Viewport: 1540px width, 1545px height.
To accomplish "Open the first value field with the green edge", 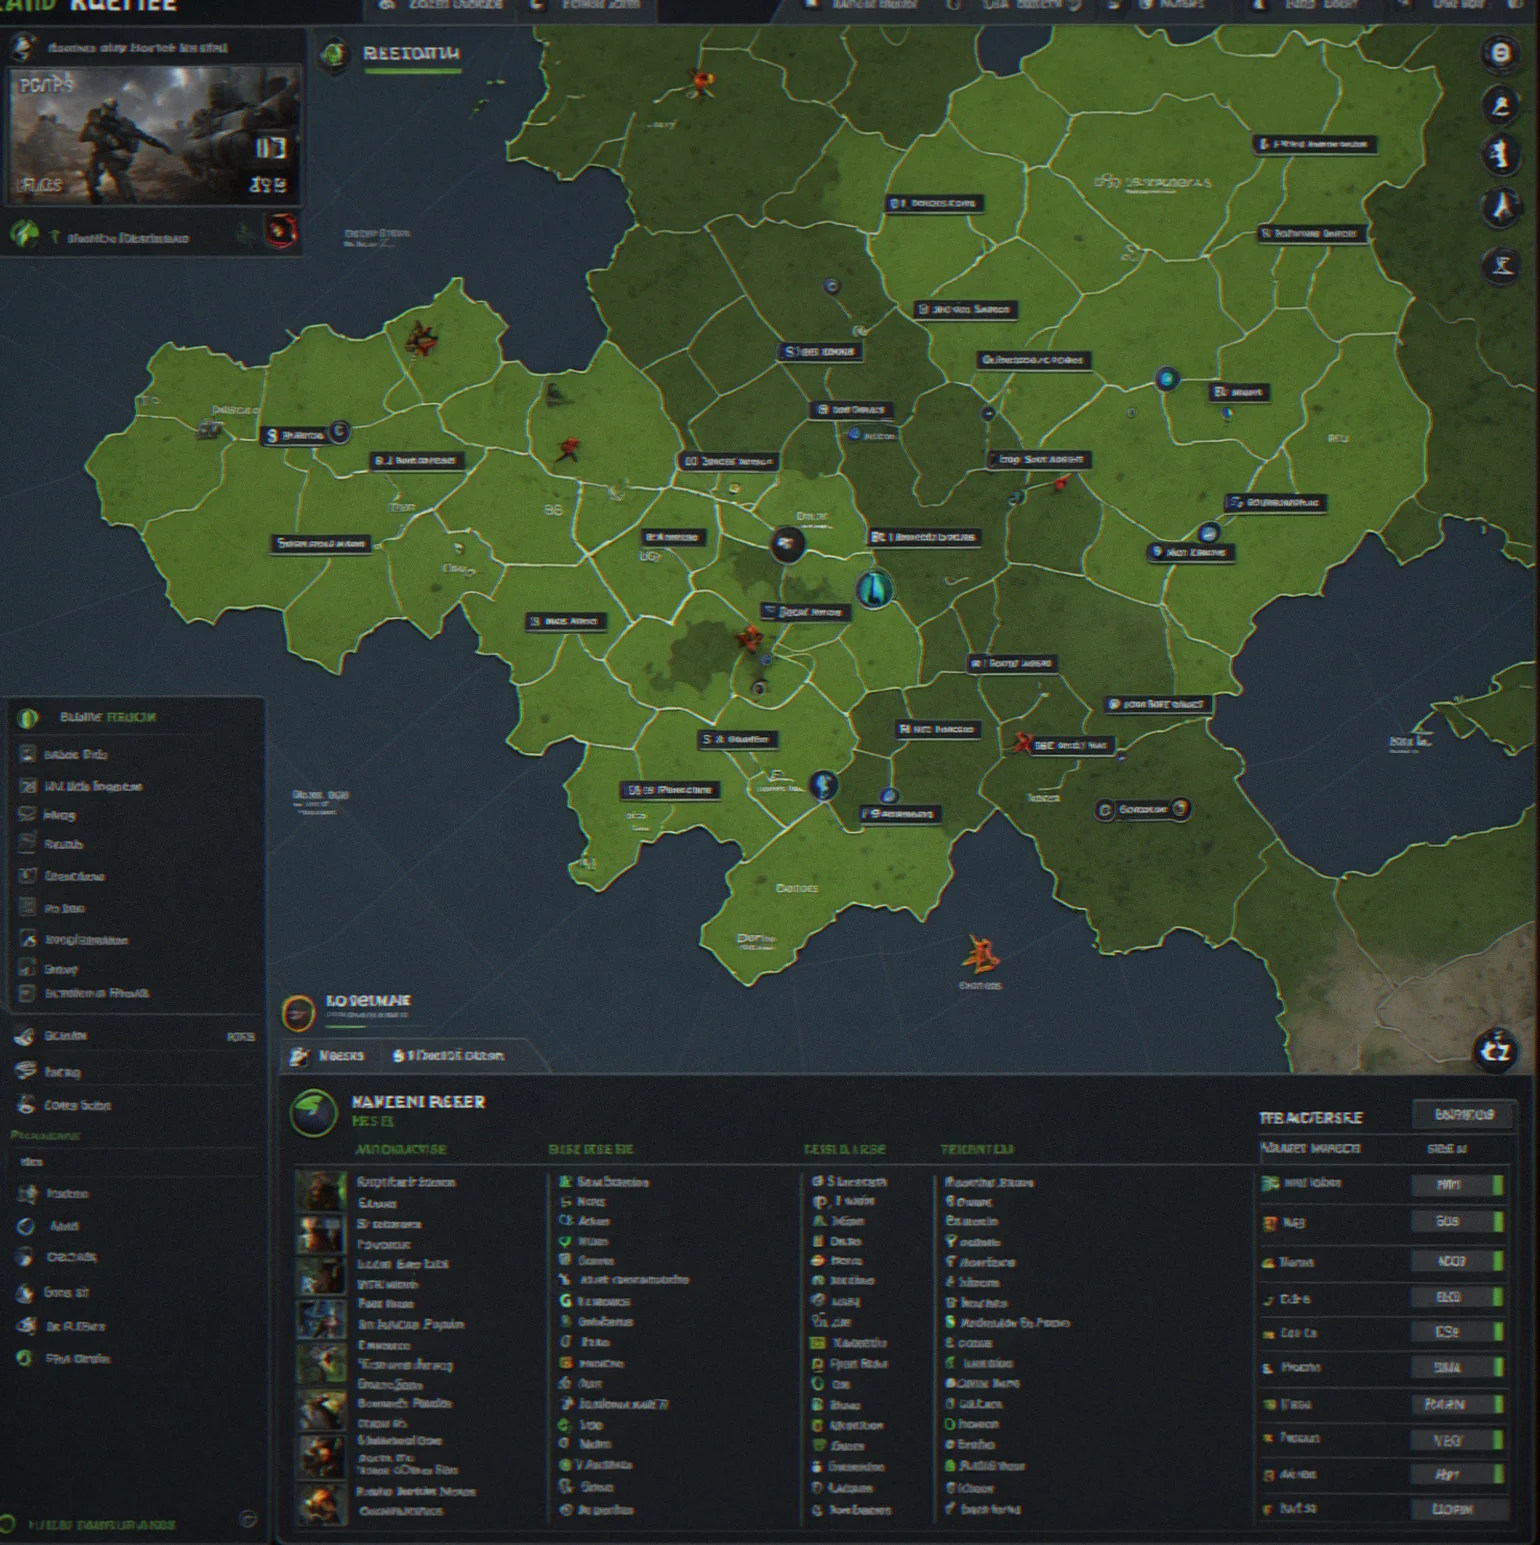I will [1457, 1184].
